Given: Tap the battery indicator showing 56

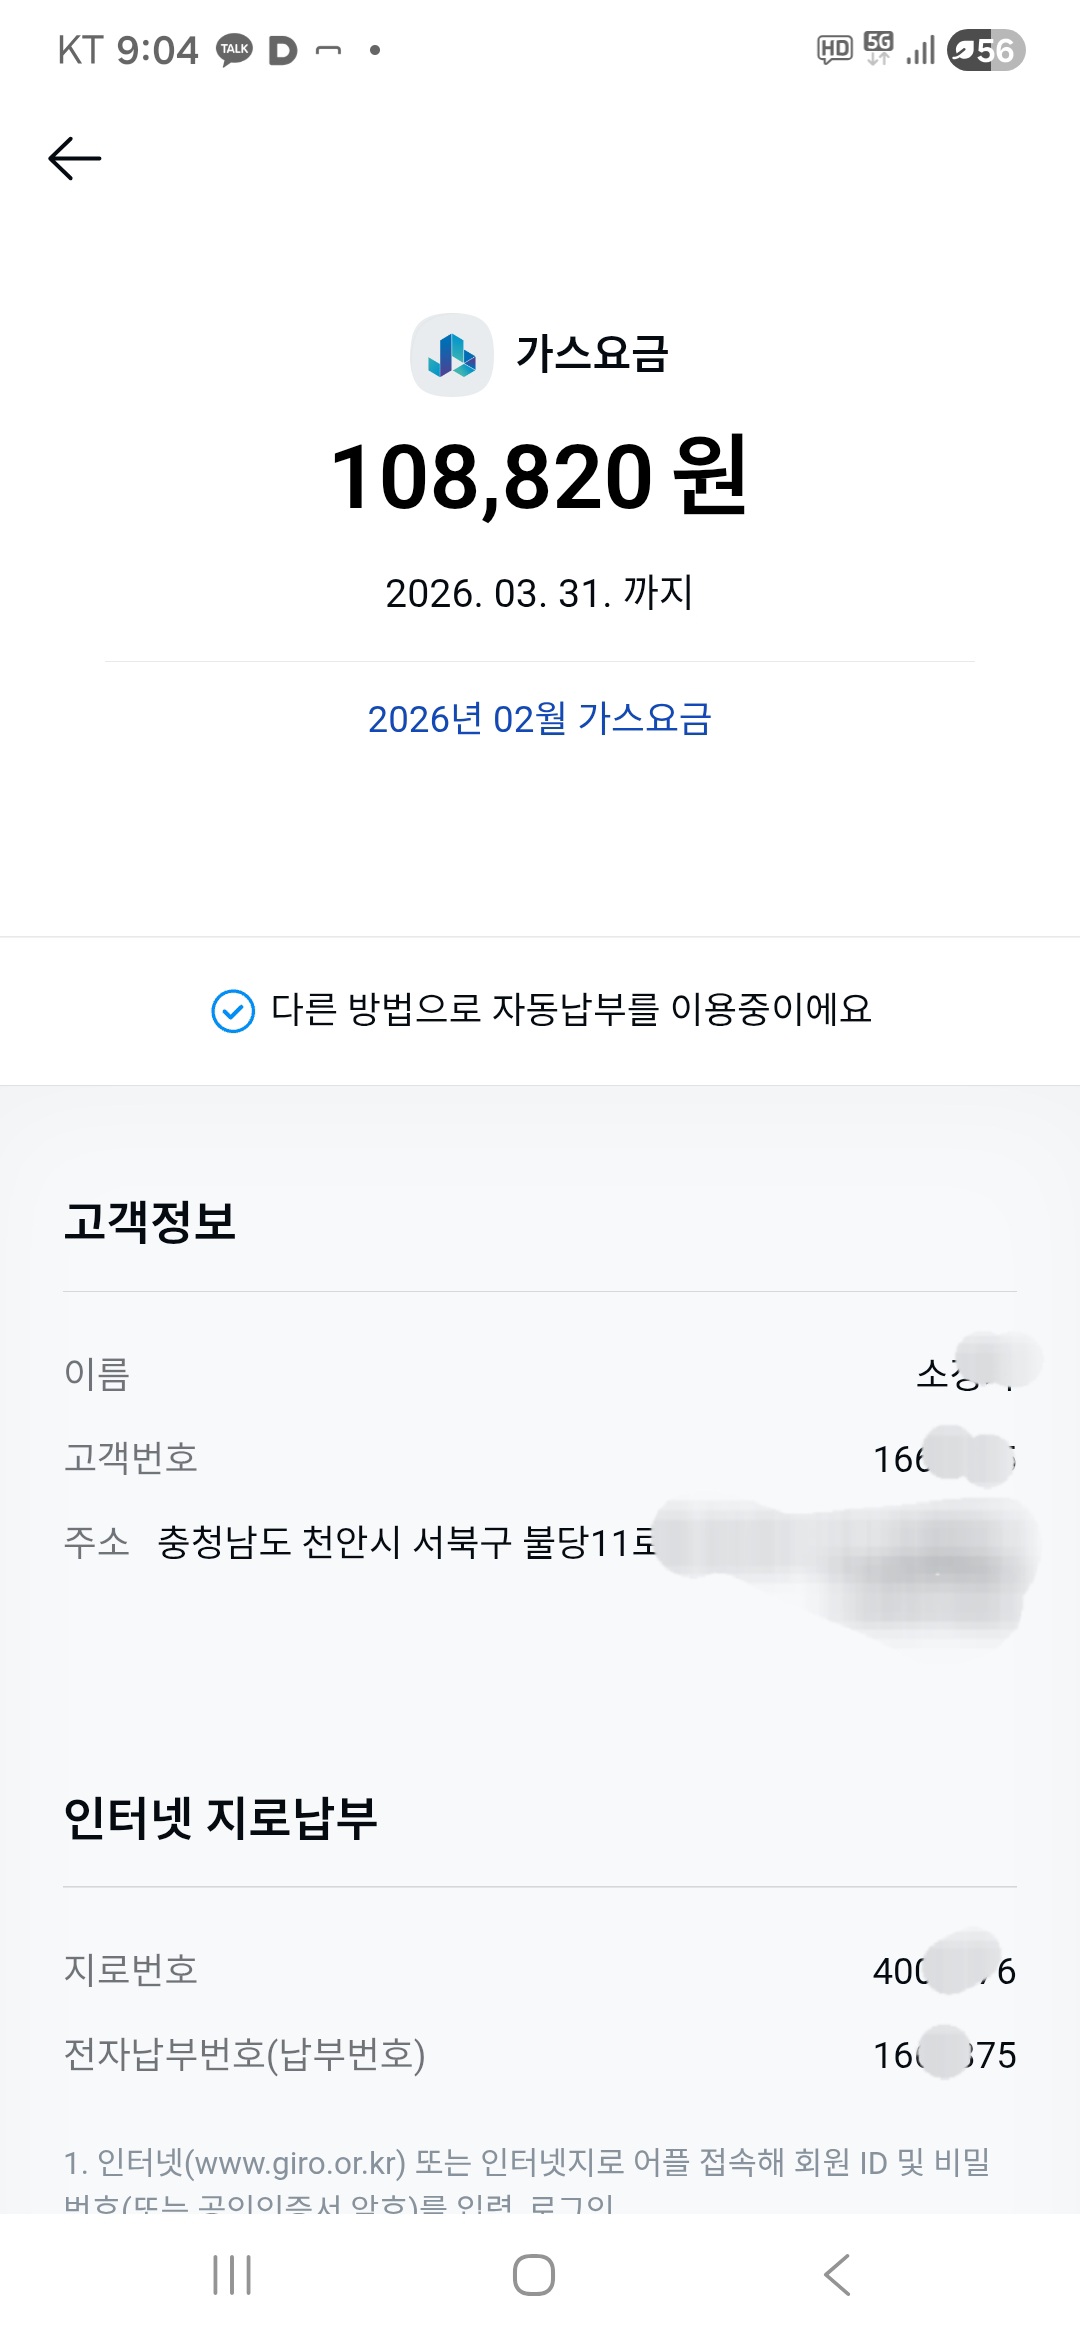Looking at the screenshot, I should [986, 50].
